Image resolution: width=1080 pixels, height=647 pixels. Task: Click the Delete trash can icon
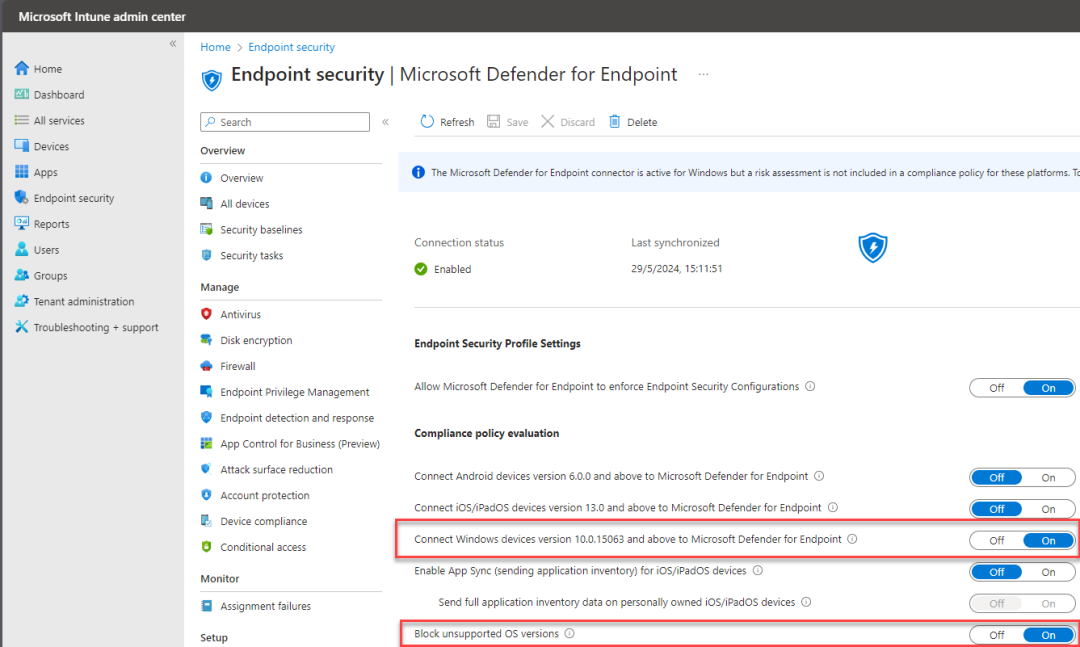pyautogui.click(x=614, y=121)
